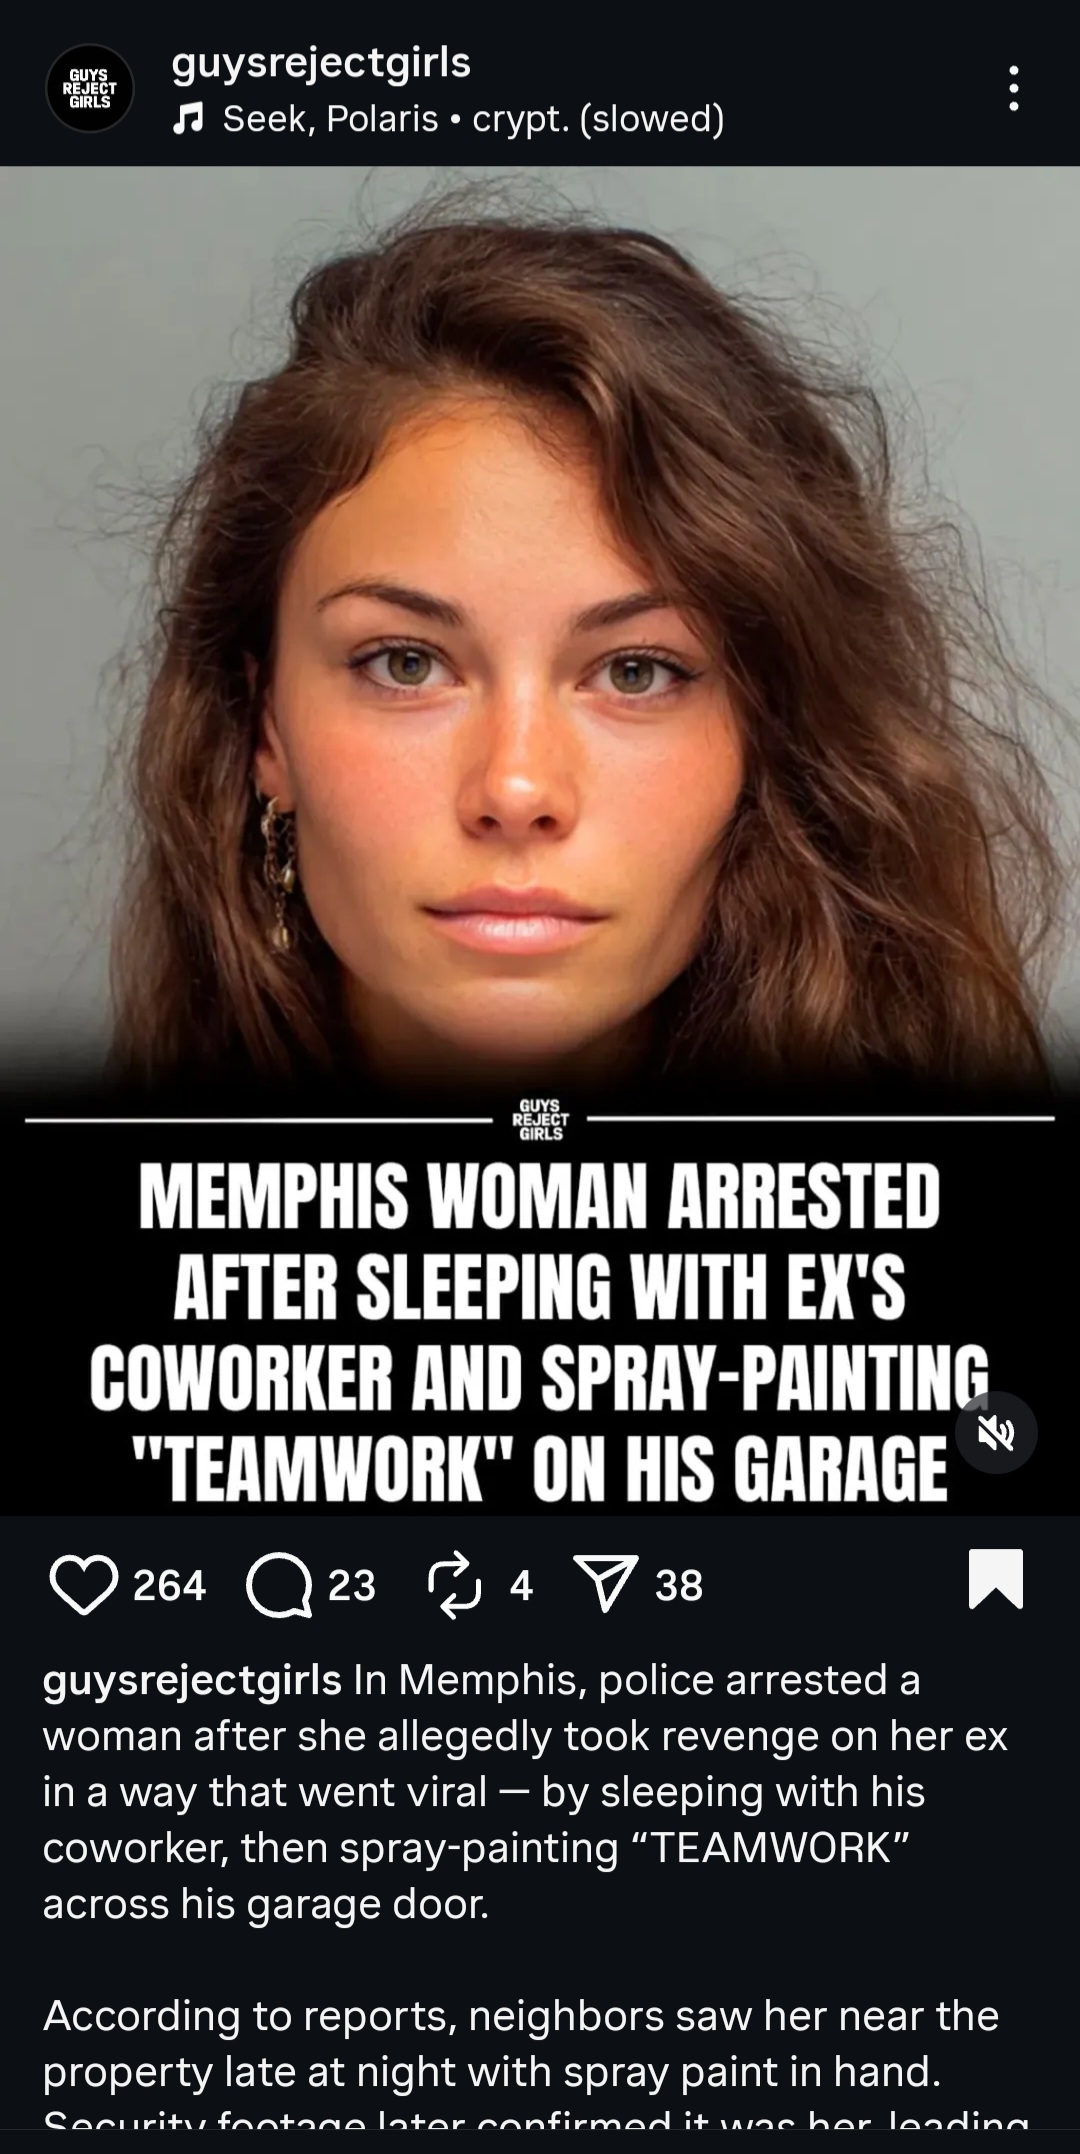
Task: Open comments via speech bubble icon
Action: 279,1585
